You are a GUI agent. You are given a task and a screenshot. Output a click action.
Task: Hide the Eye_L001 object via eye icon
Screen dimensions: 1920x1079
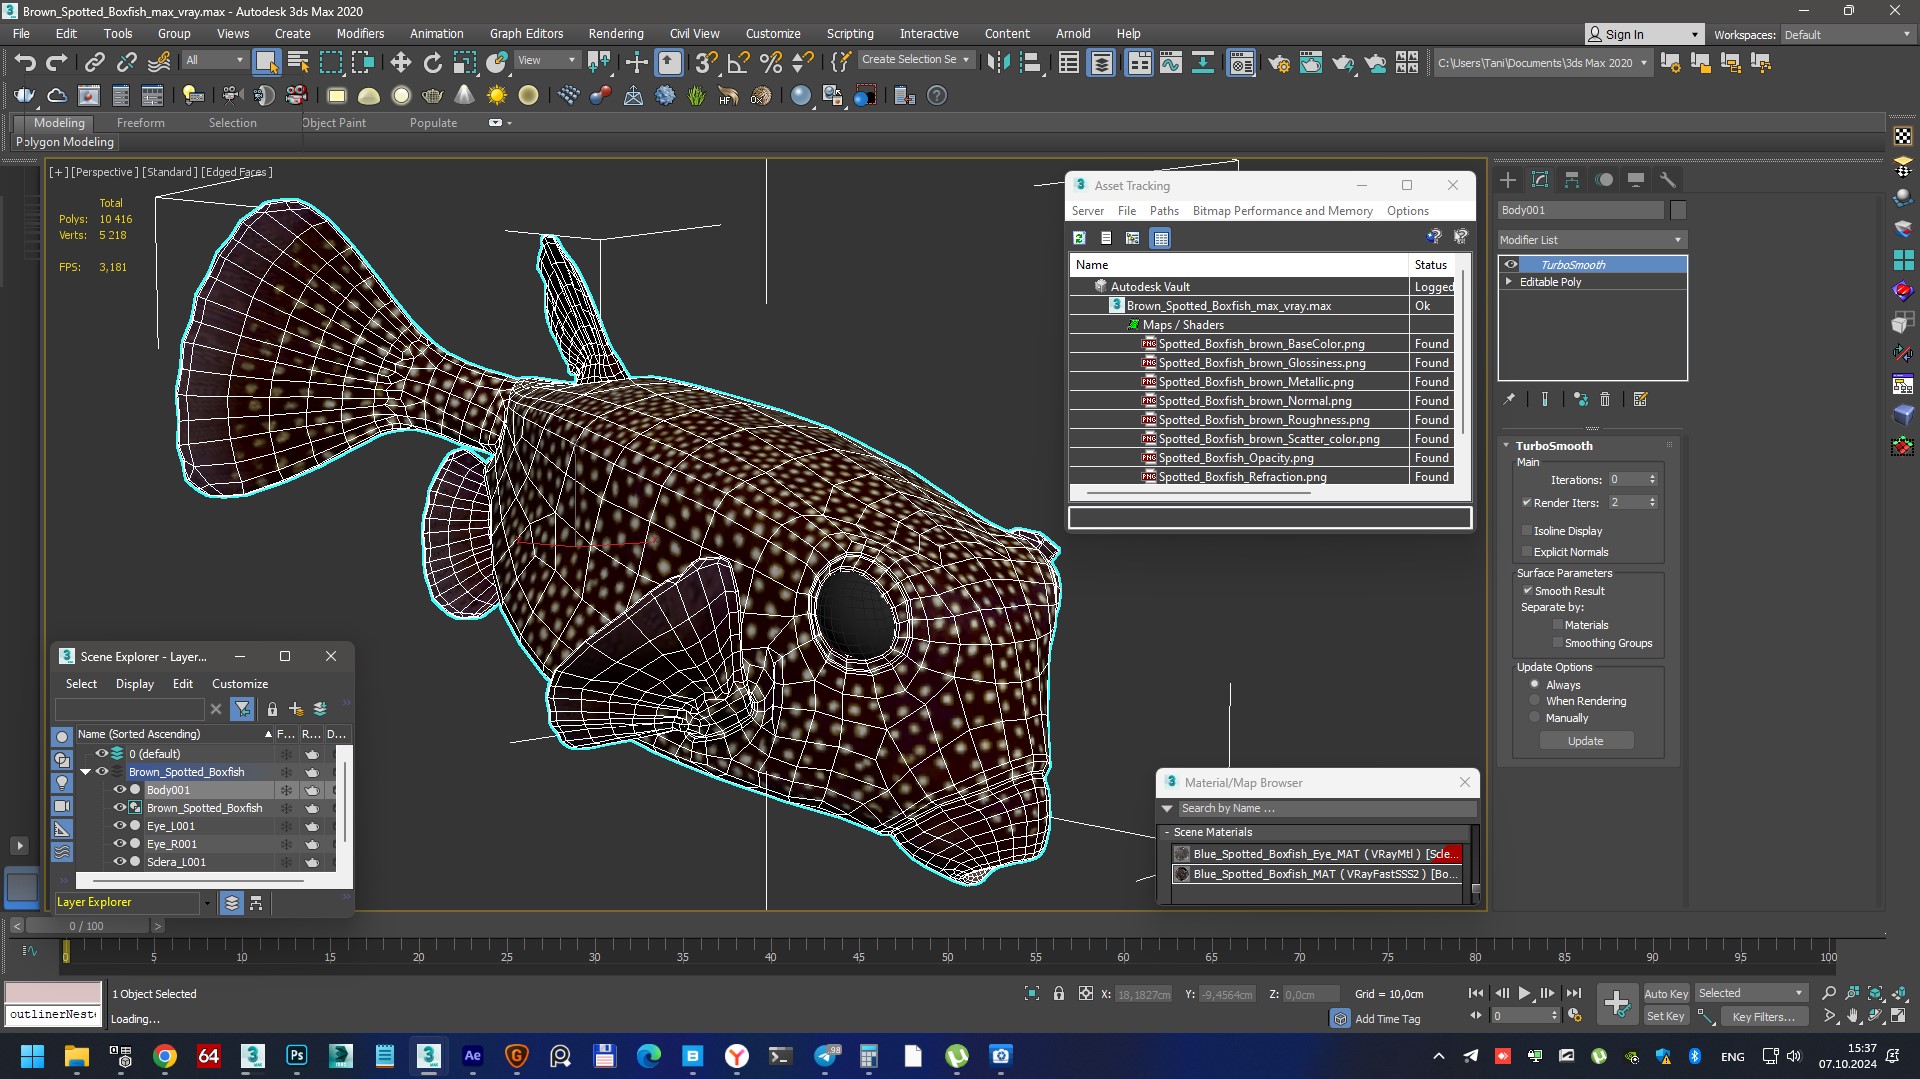point(119,826)
